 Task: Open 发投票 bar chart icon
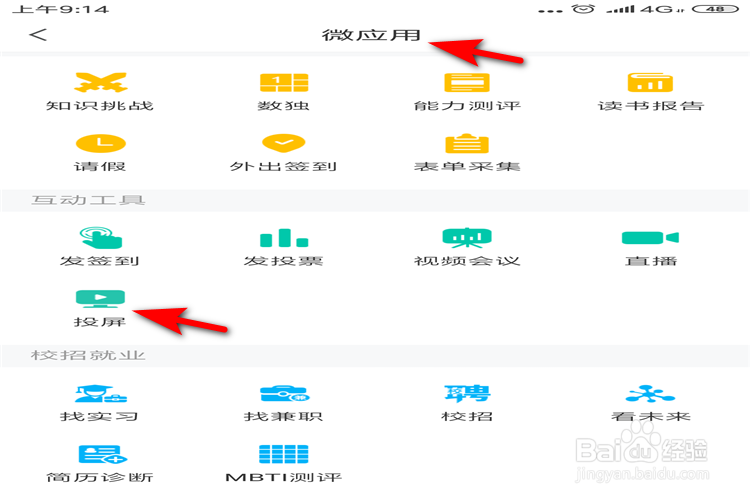(284, 237)
